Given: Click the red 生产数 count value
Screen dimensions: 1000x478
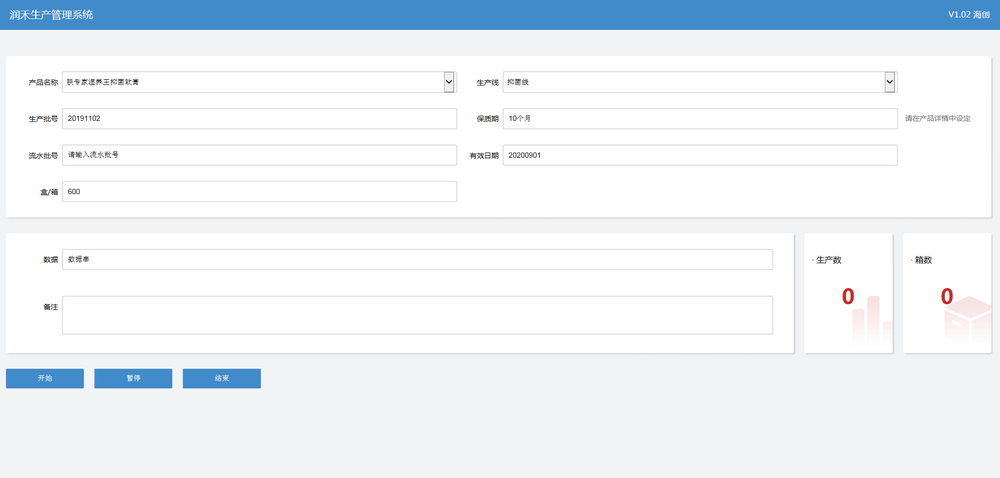Looking at the screenshot, I should click(x=848, y=296).
